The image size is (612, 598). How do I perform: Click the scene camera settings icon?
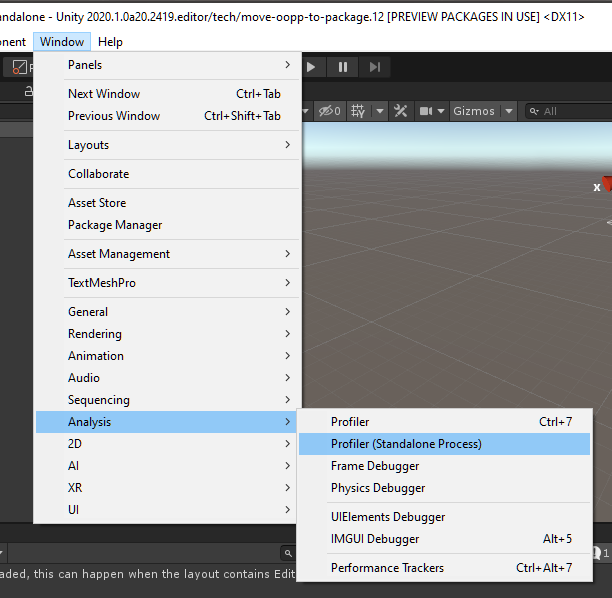pyautogui.click(x=426, y=111)
